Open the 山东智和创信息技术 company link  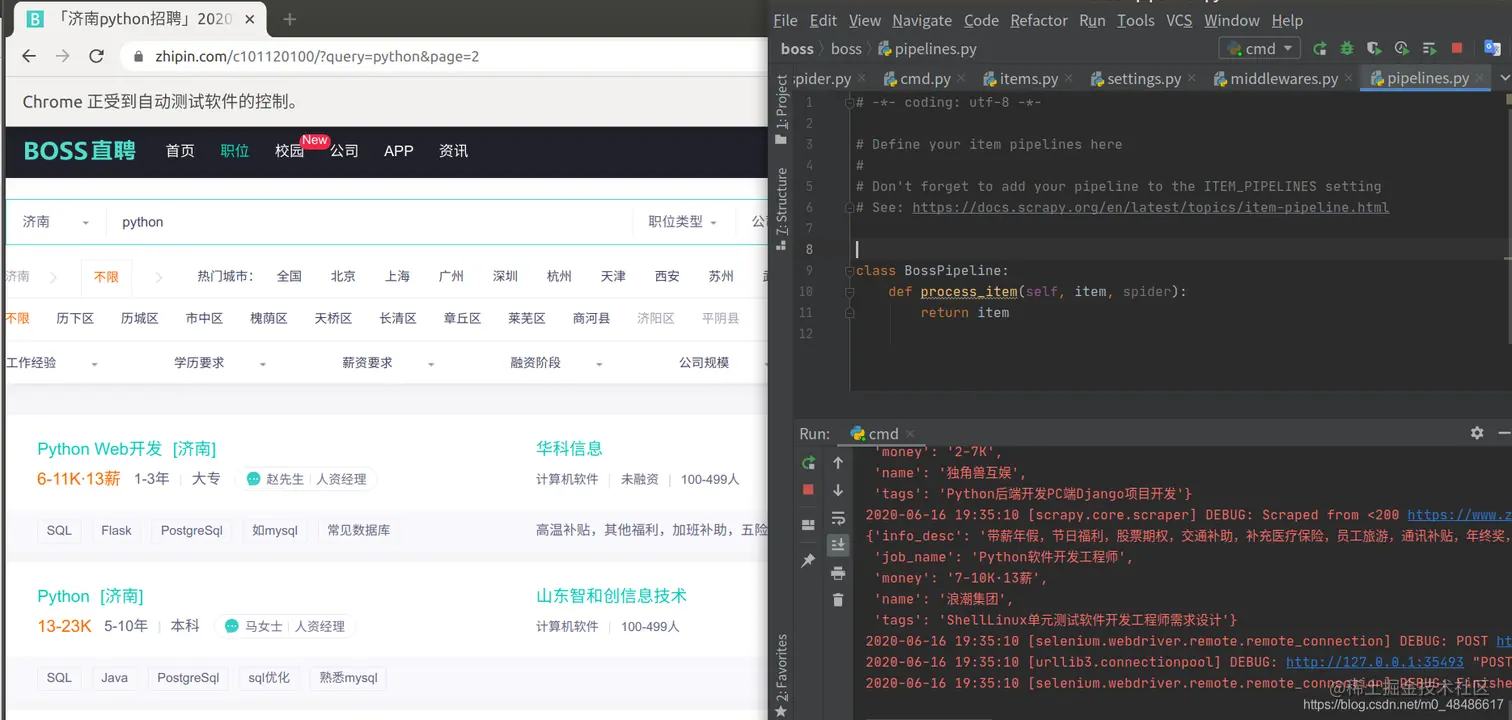pos(611,596)
